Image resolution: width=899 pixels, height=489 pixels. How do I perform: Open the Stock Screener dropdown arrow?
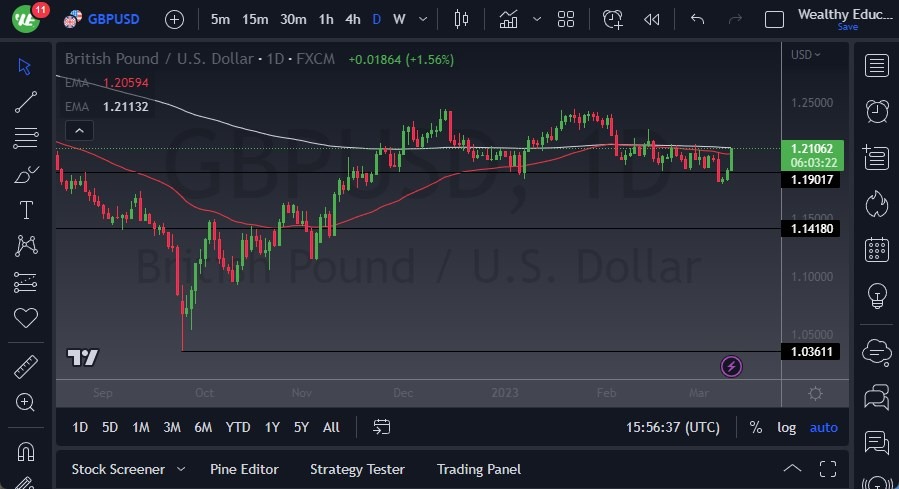[181, 469]
